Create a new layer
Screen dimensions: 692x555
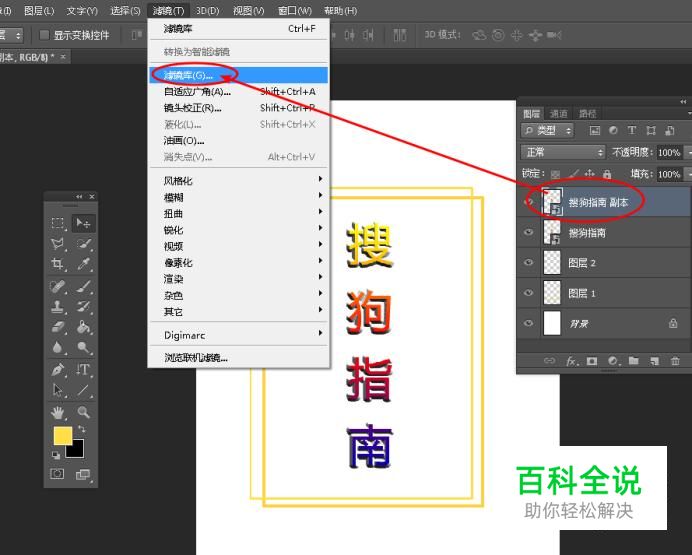(x=654, y=361)
